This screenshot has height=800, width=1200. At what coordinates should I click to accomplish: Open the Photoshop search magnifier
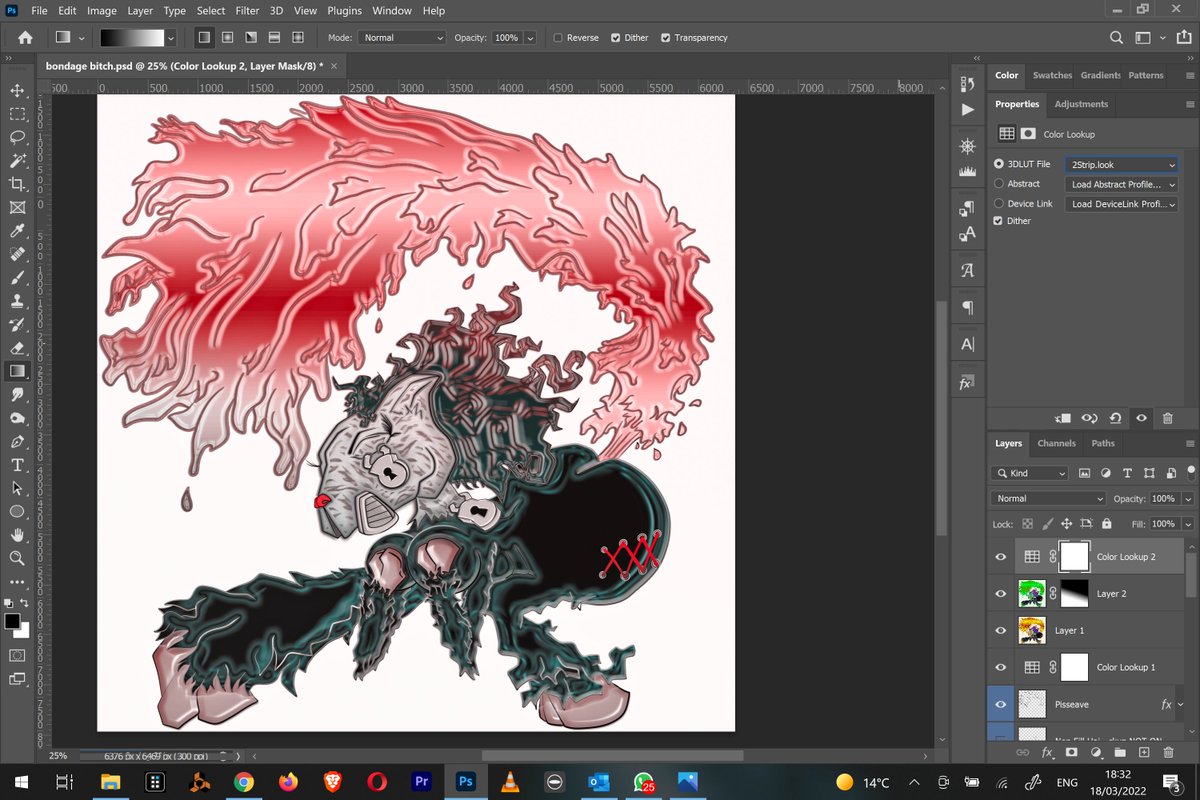[1116, 37]
